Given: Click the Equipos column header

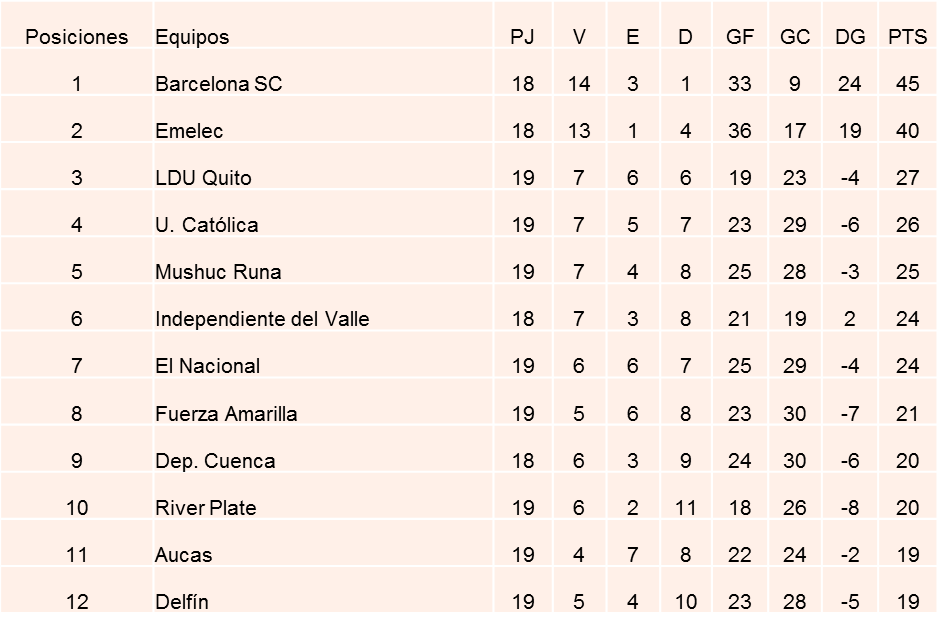Looking at the screenshot, I should pyautogui.click(x=192, y=37).
